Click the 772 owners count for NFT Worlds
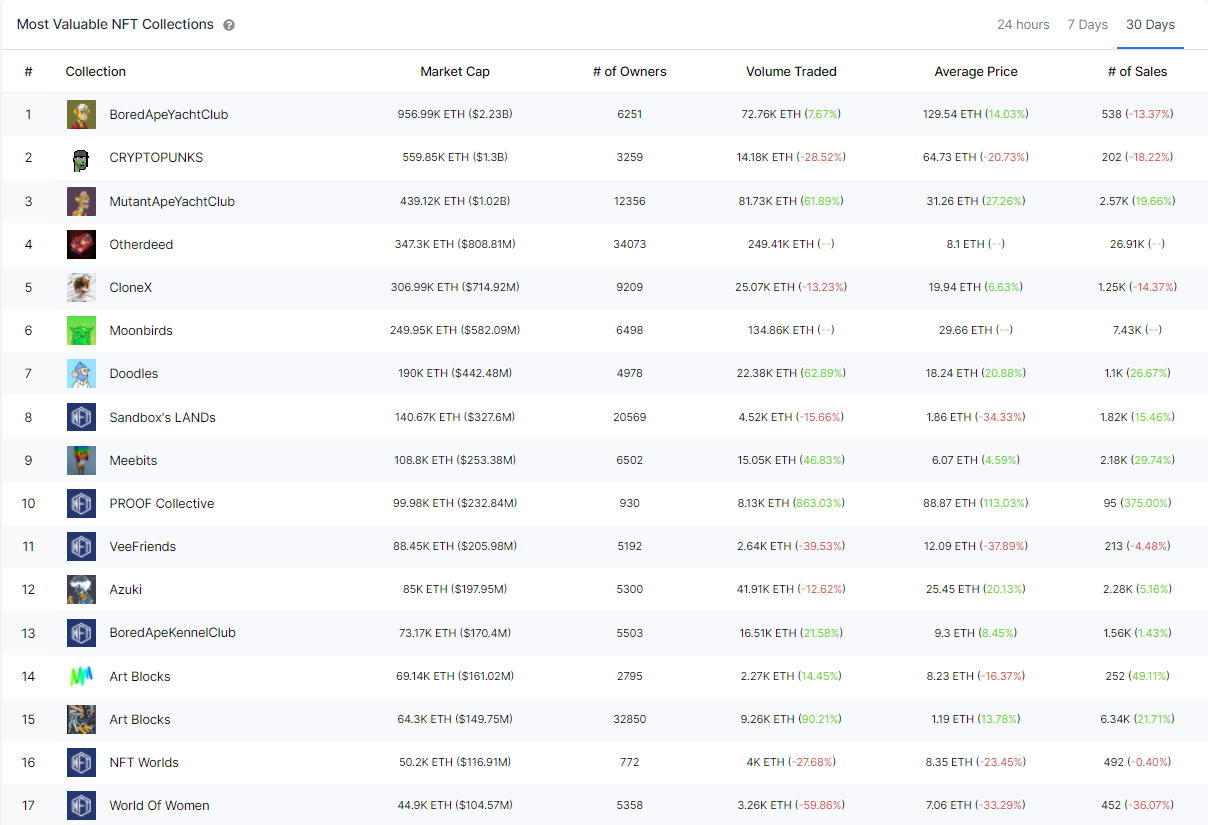 tap(630, 762)
